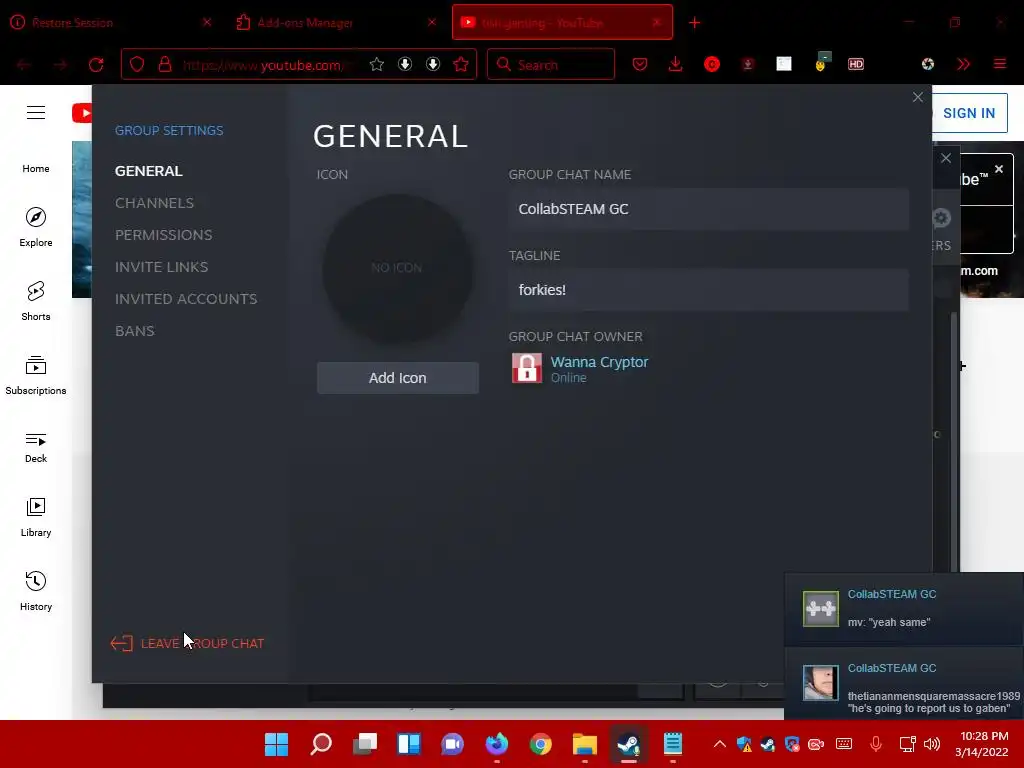Click the white star in address bar
This screenshot has width=1024, height=768.
click(x=376, y=64)
